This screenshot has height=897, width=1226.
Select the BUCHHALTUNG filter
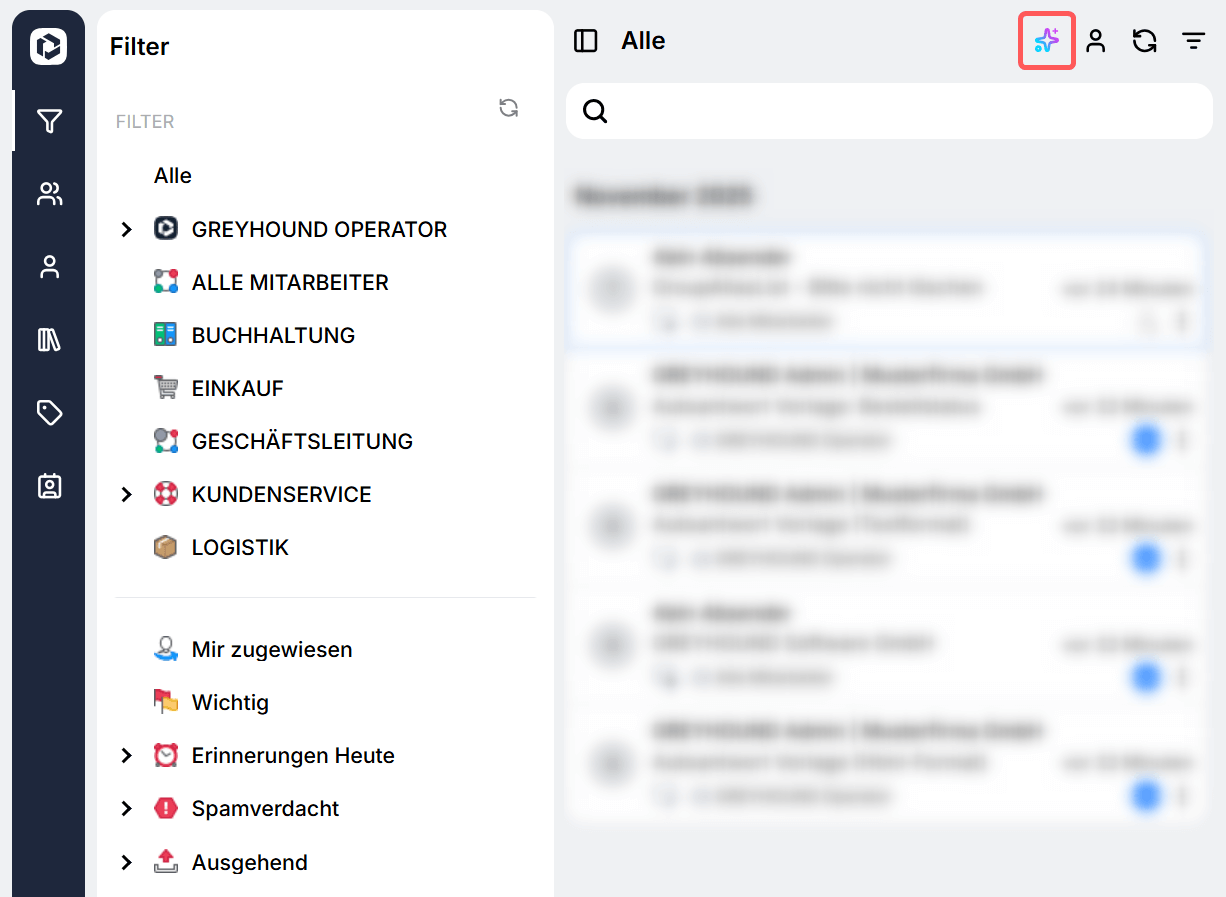click(272, 336)
